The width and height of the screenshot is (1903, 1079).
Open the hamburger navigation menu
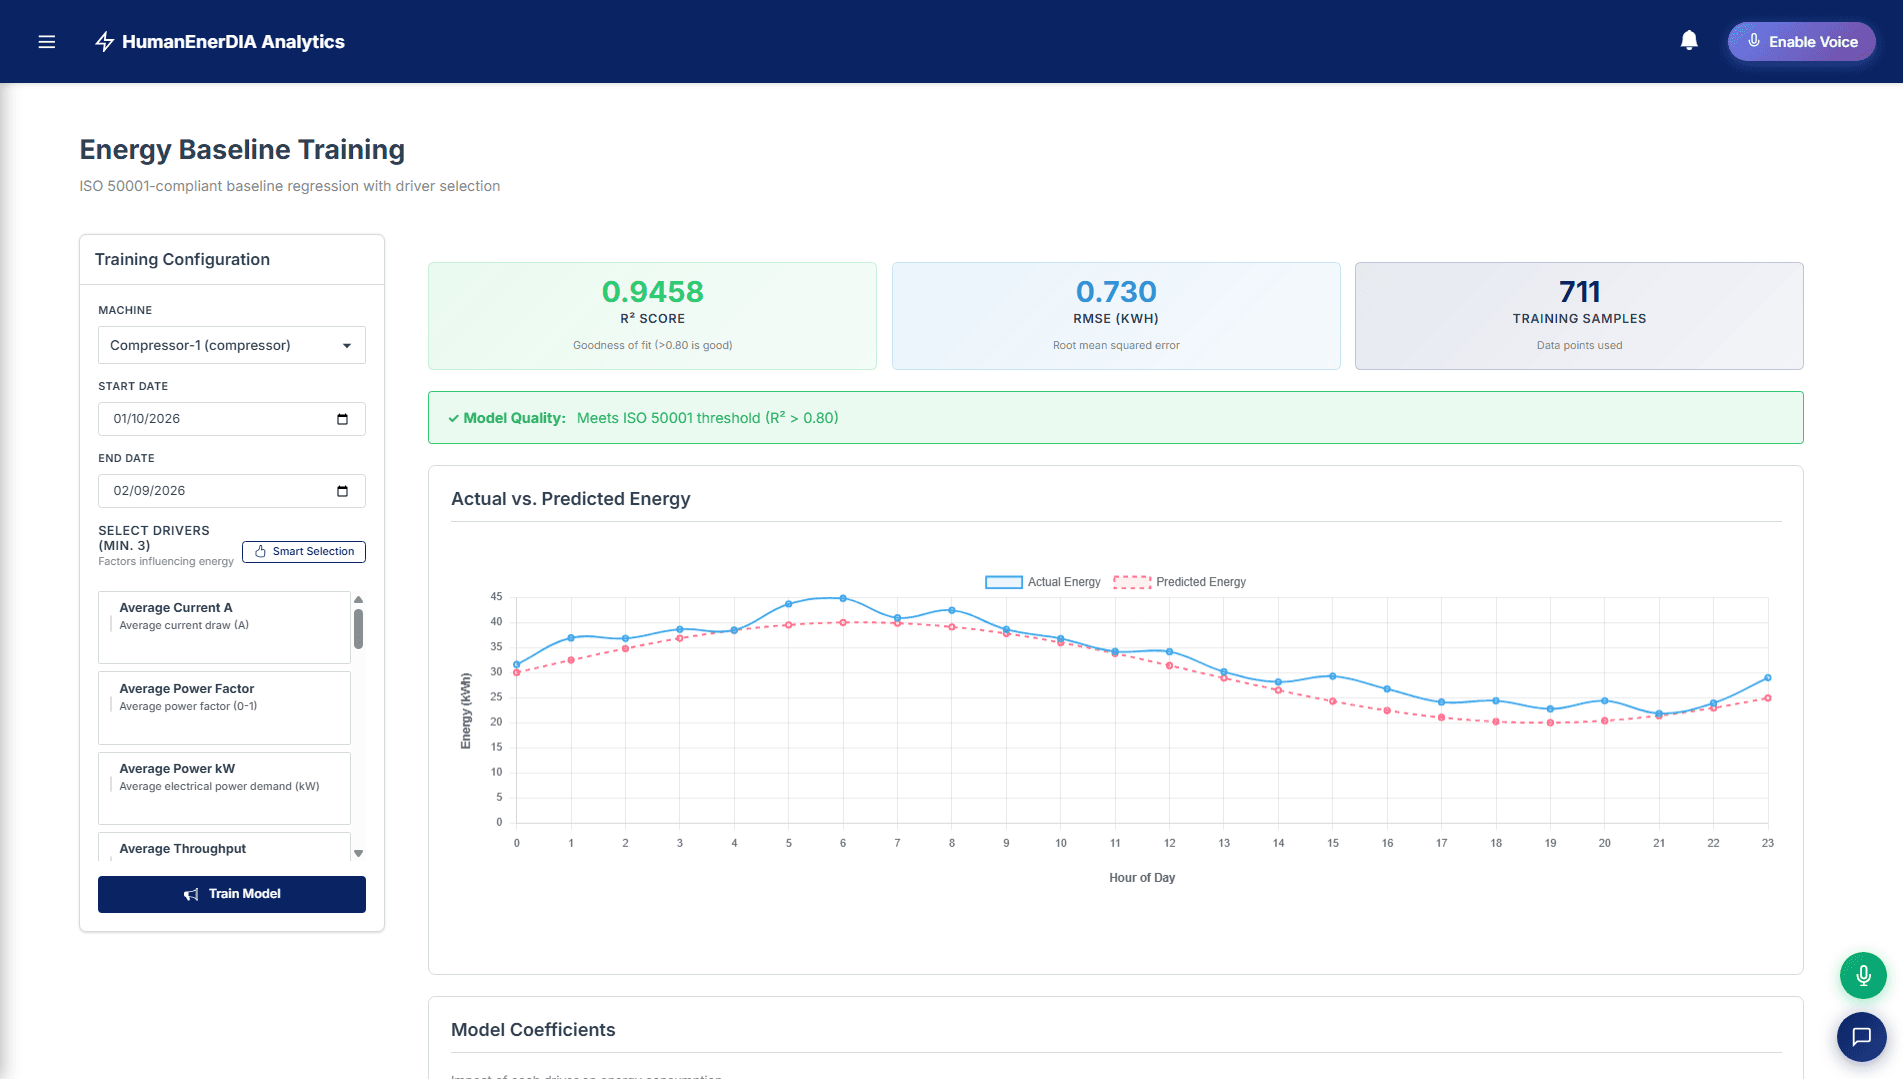pos(46,41)
